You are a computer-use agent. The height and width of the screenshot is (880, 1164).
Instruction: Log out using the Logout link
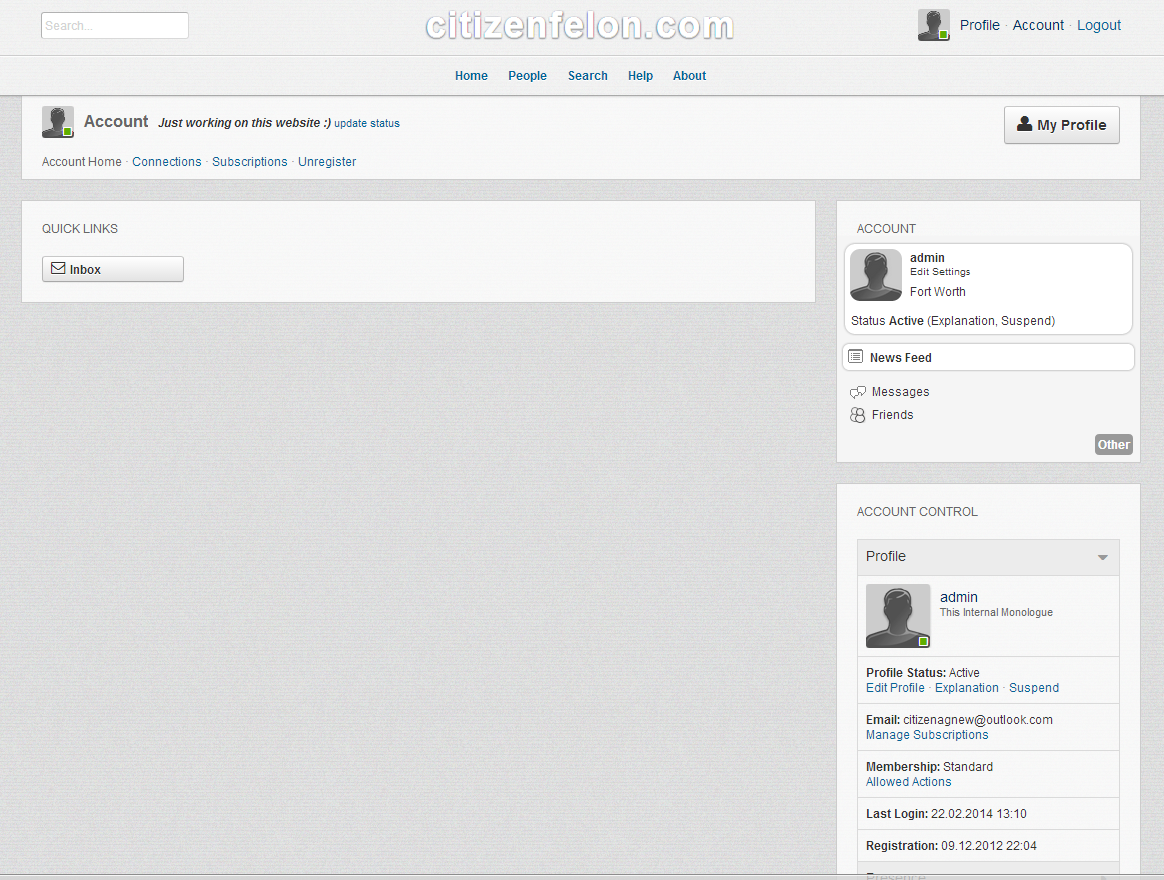pos(1099,25)
